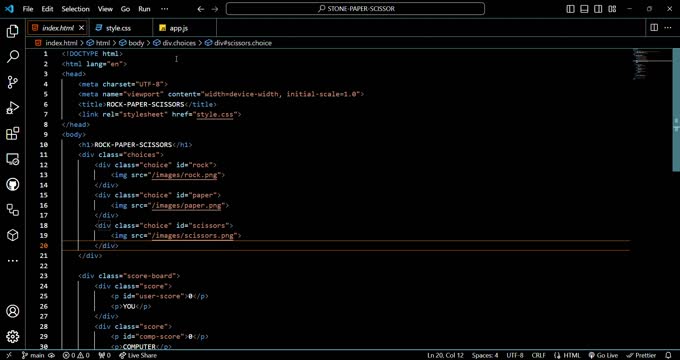Image resolution: width=680 pixels, height=360 pixels.
Task: Split the editor to the right
Action: [654, 28]
